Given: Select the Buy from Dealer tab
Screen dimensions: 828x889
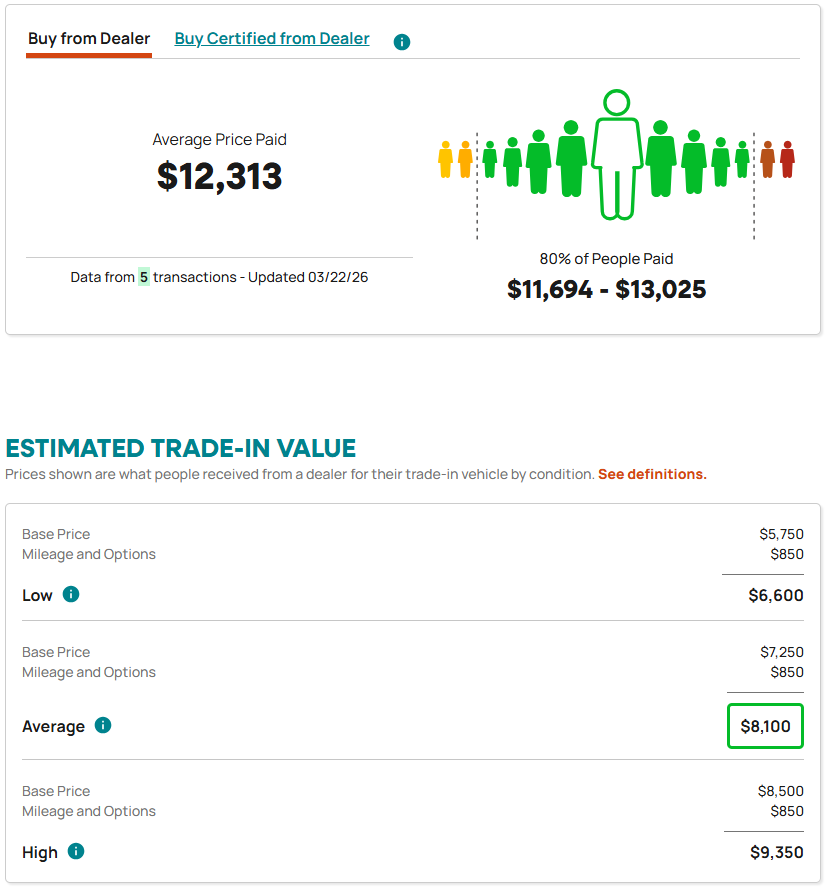Looking at the screenshot, I should (x=89, y=39).
